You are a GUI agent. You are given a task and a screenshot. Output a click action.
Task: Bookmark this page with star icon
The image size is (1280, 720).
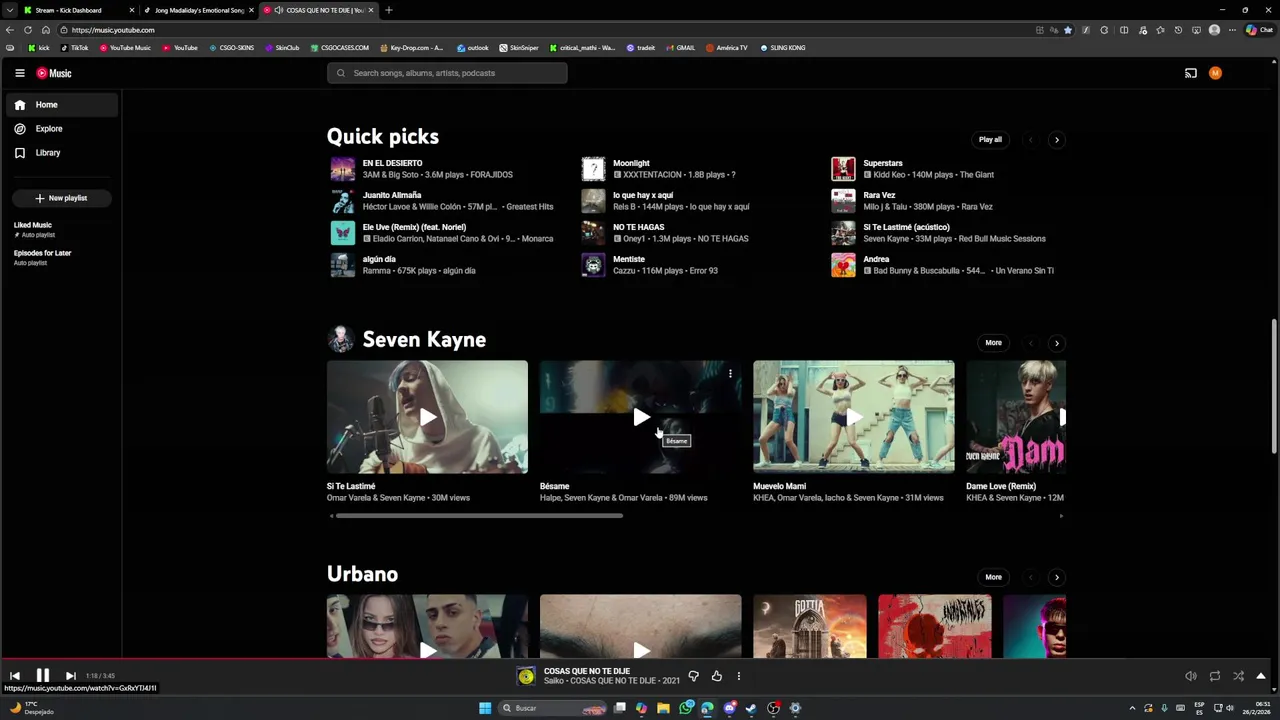point(1067,30)
